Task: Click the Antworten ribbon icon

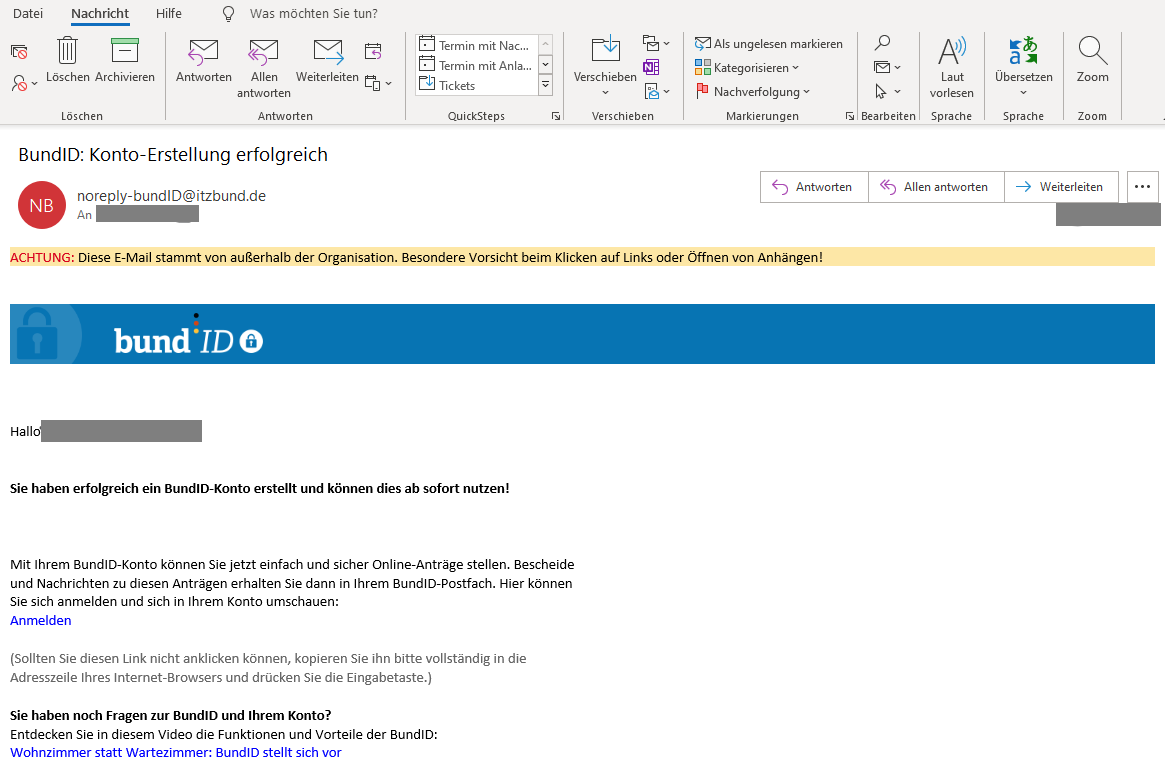Action: pos(204,53)
